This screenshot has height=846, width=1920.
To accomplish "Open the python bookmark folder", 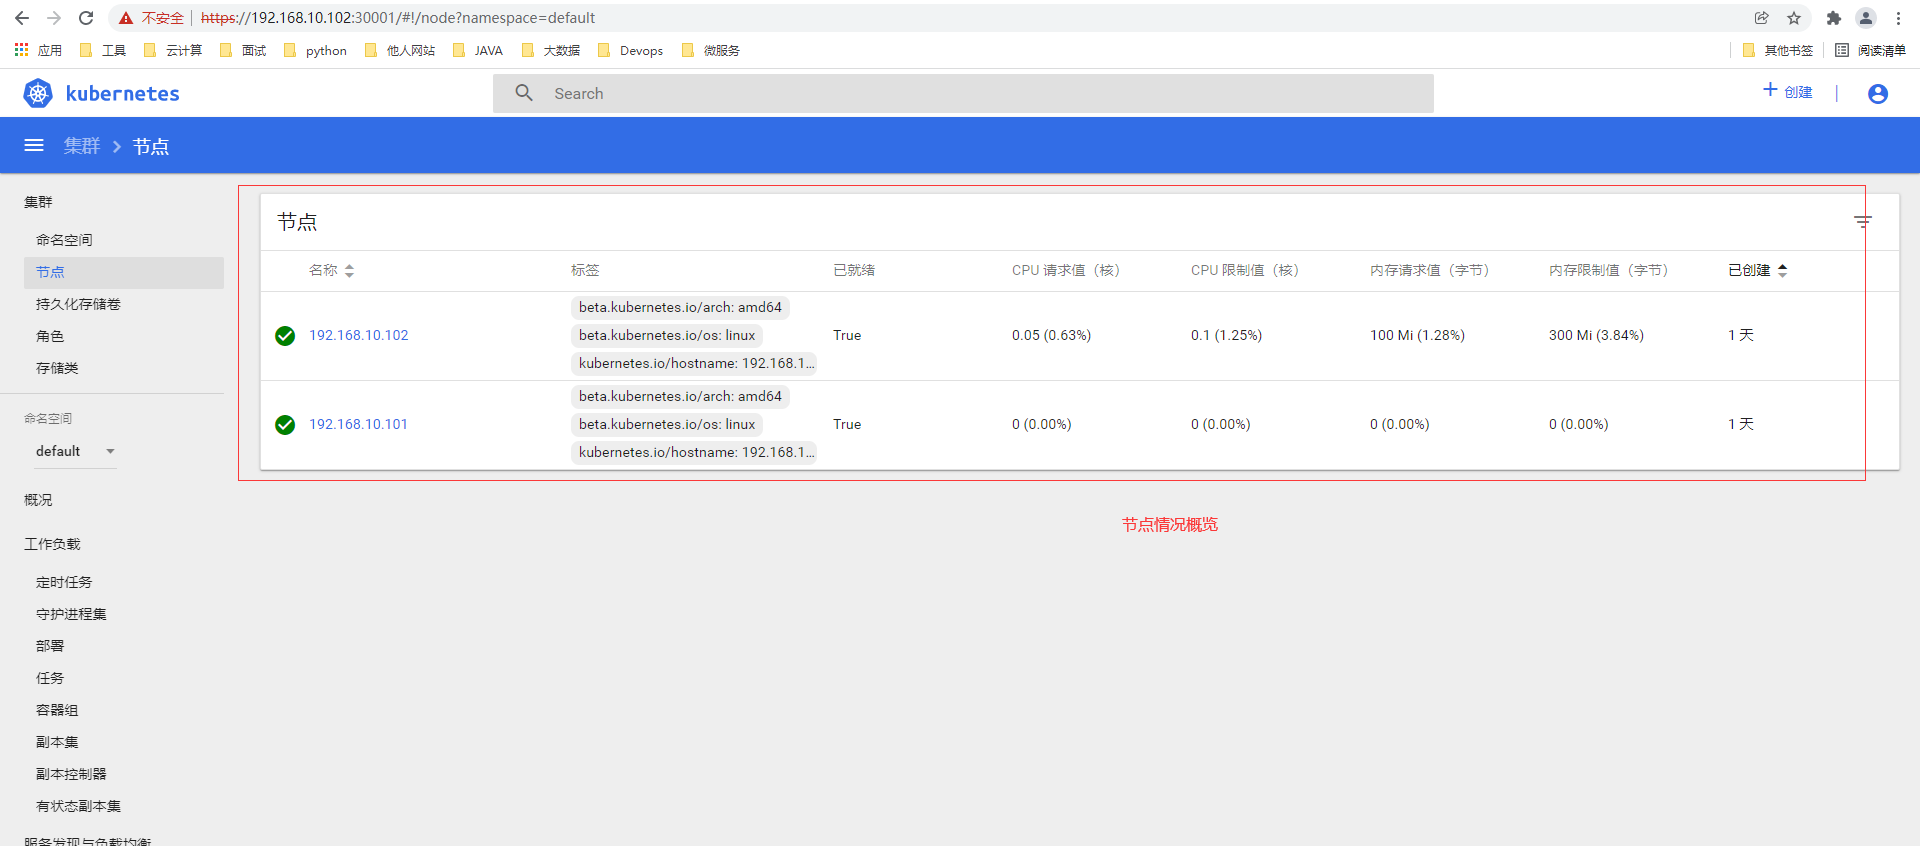I will 316,50.
